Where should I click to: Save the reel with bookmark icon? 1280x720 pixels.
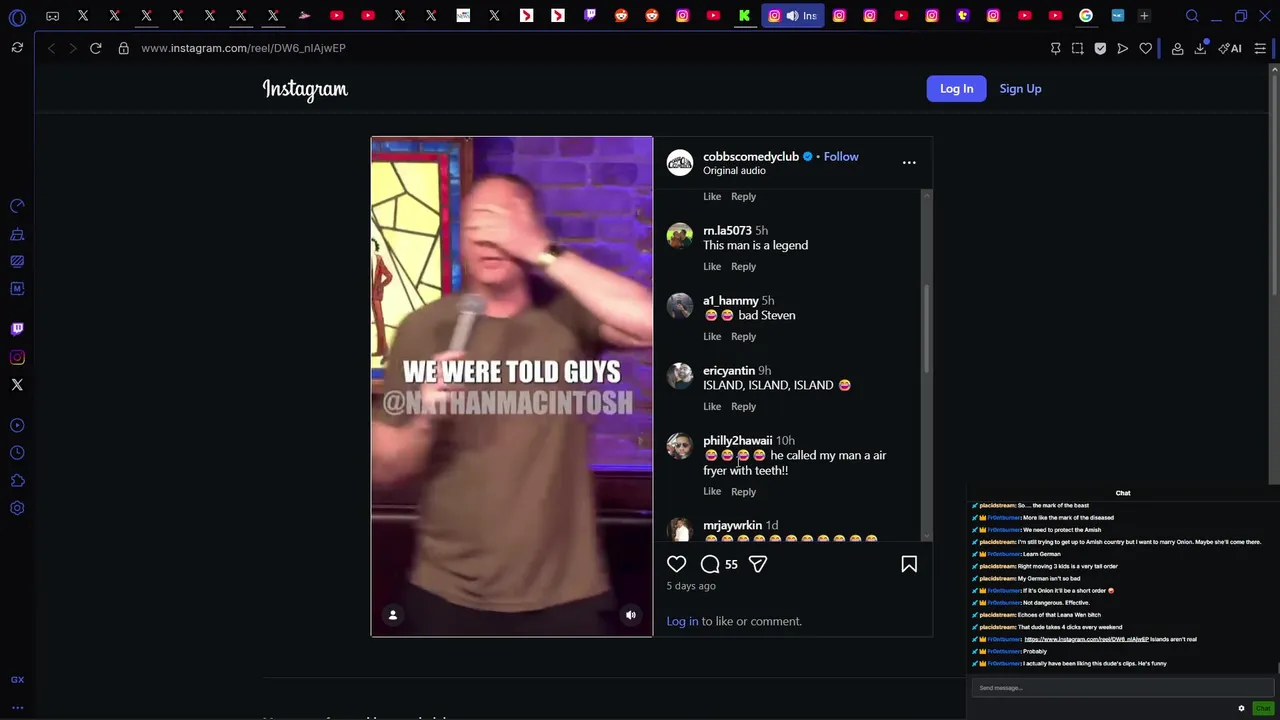[909, 564]
